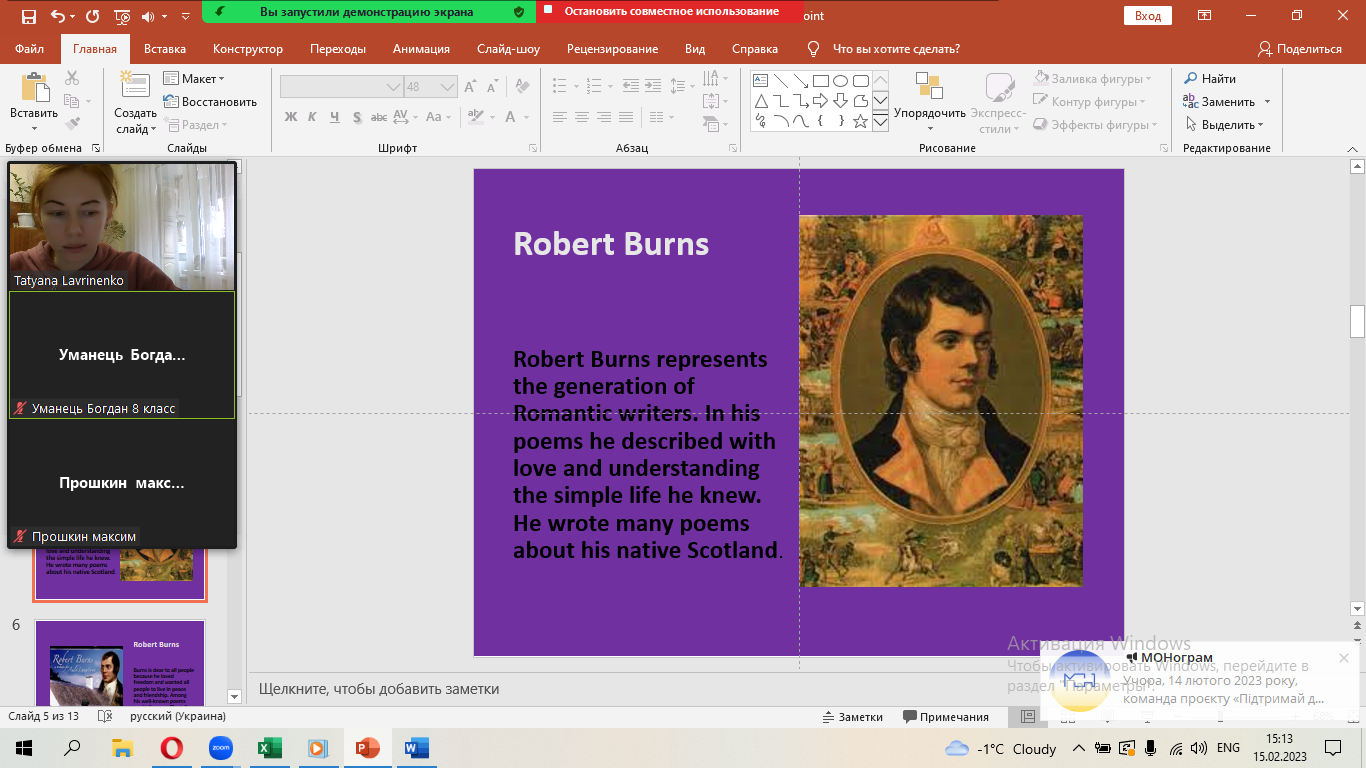
Task: Open Font dialog launcher in Шрифт group
Action: point(535,148)
